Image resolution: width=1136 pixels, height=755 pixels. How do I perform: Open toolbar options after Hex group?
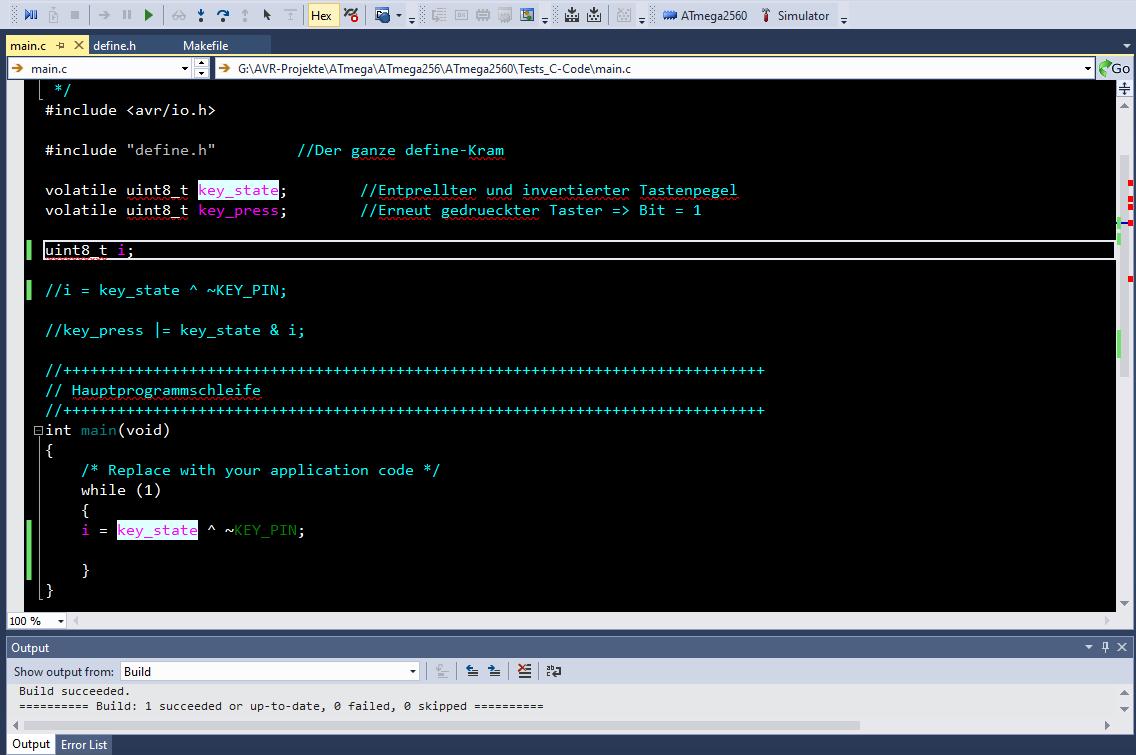coord(412,18)
